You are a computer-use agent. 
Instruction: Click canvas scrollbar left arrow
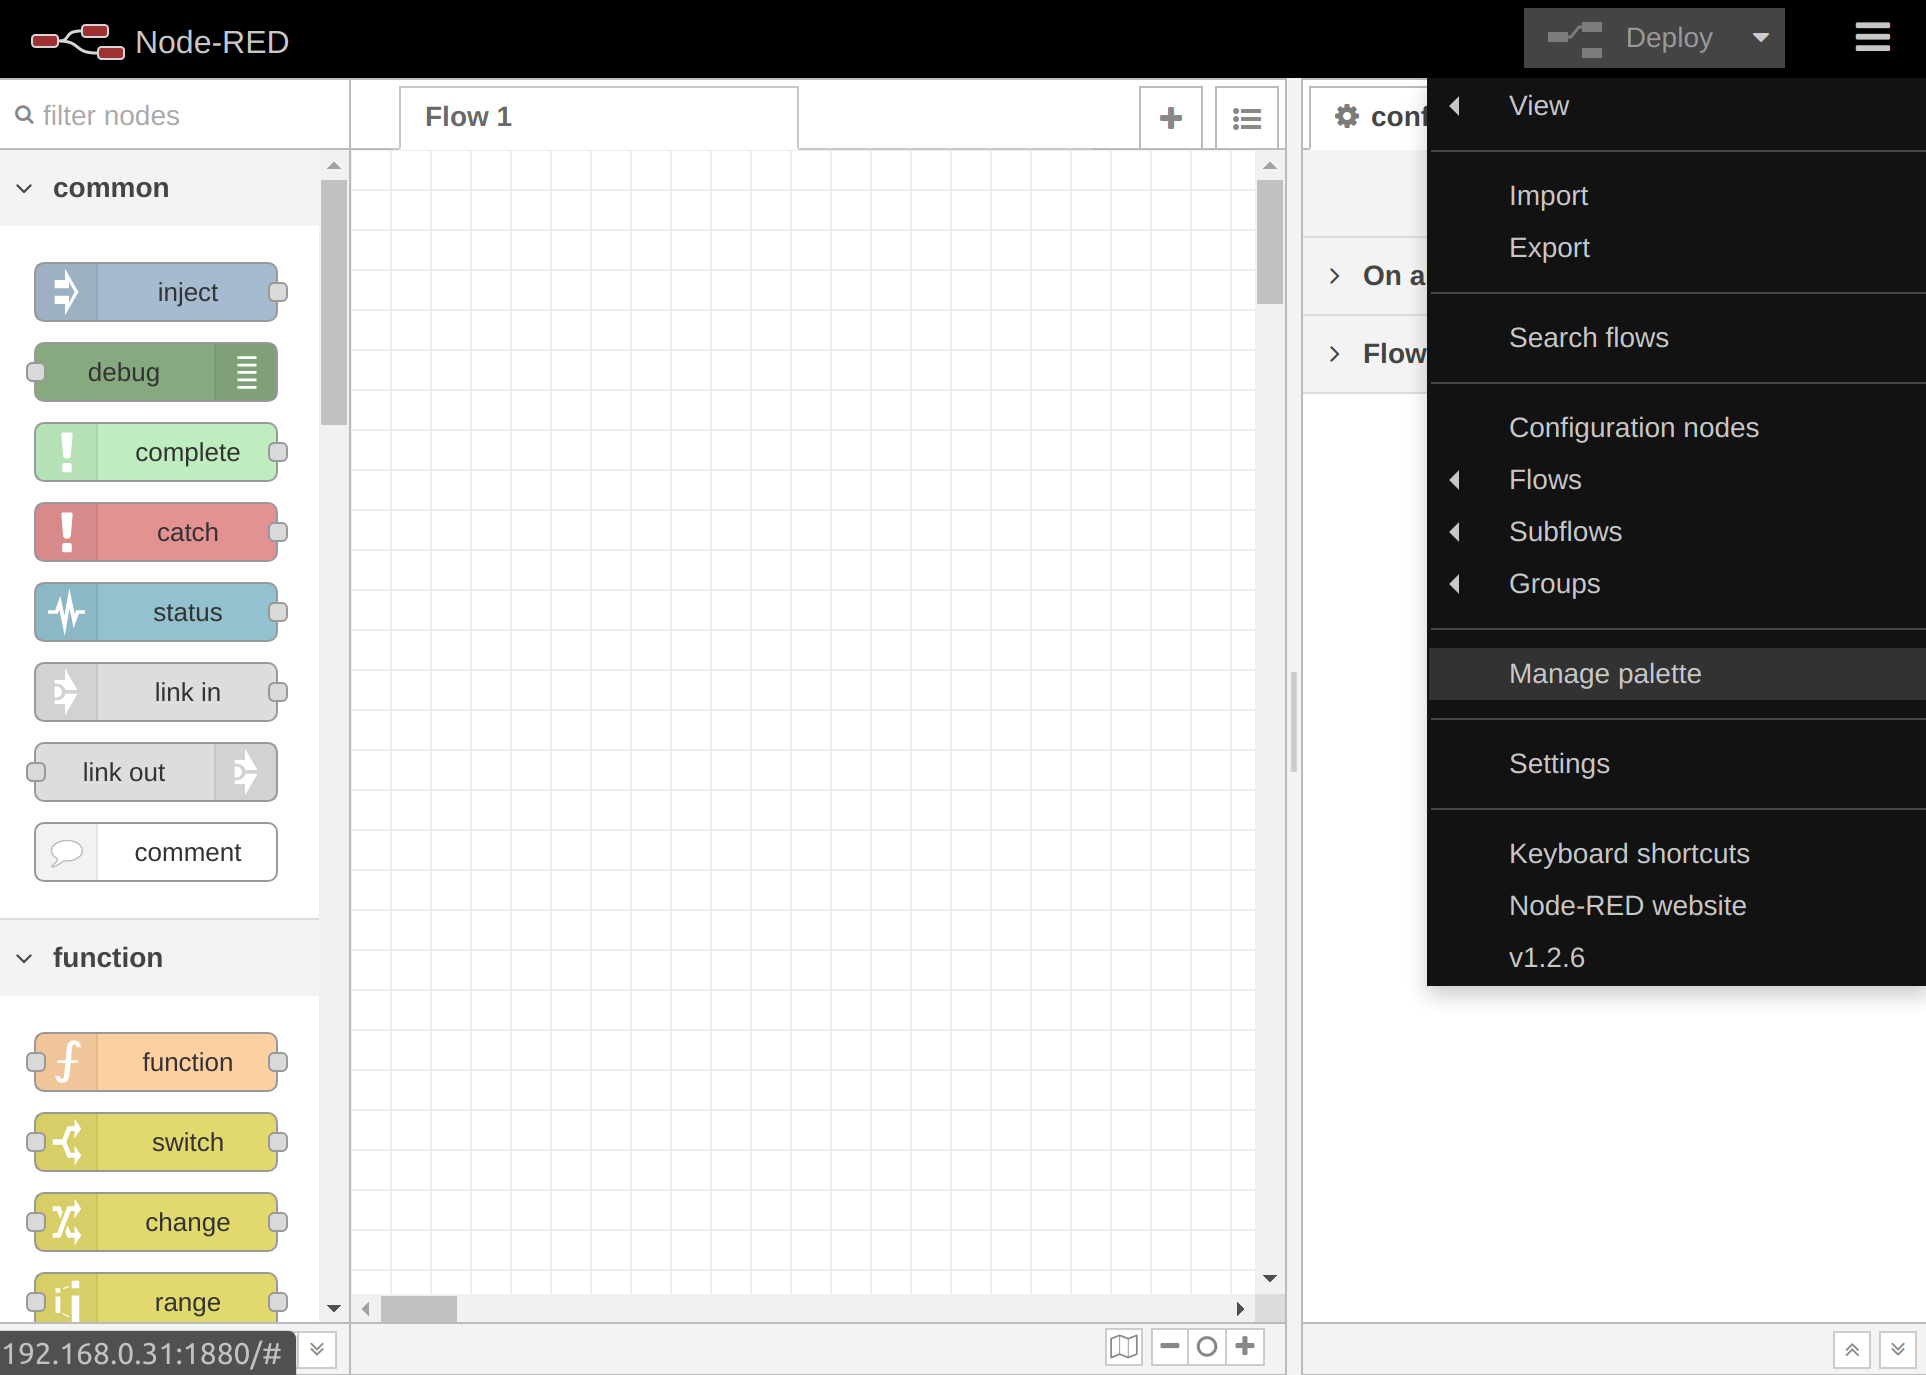click(366, 1308)
